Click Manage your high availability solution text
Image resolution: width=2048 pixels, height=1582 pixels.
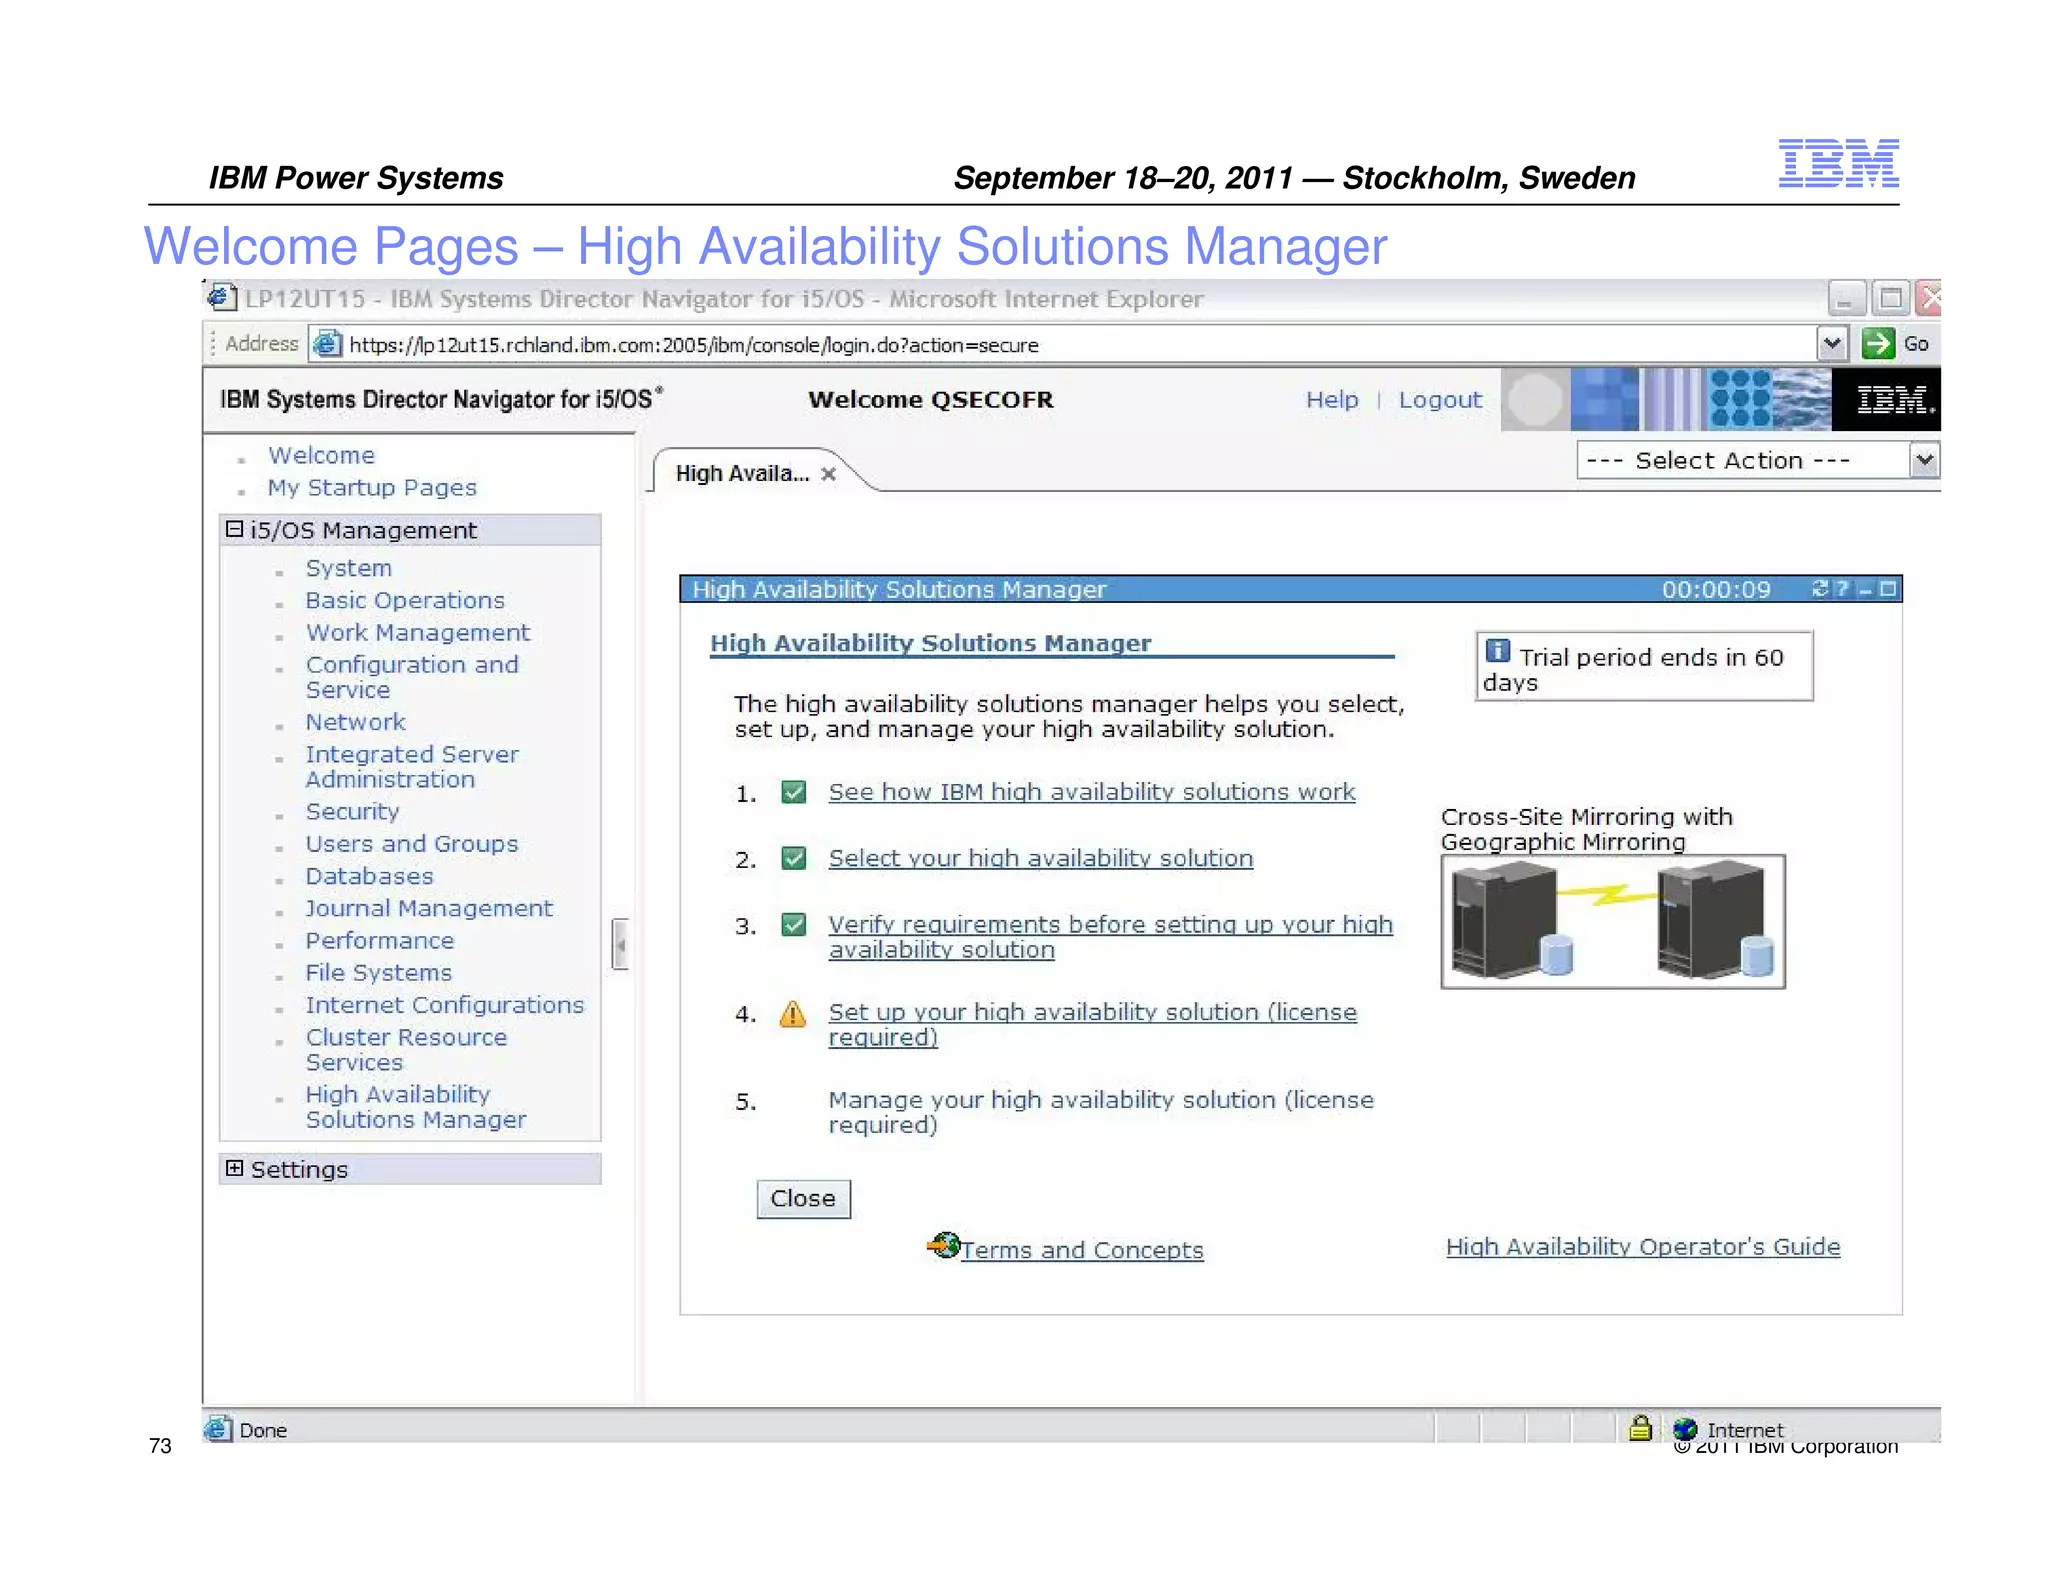1100,1112
